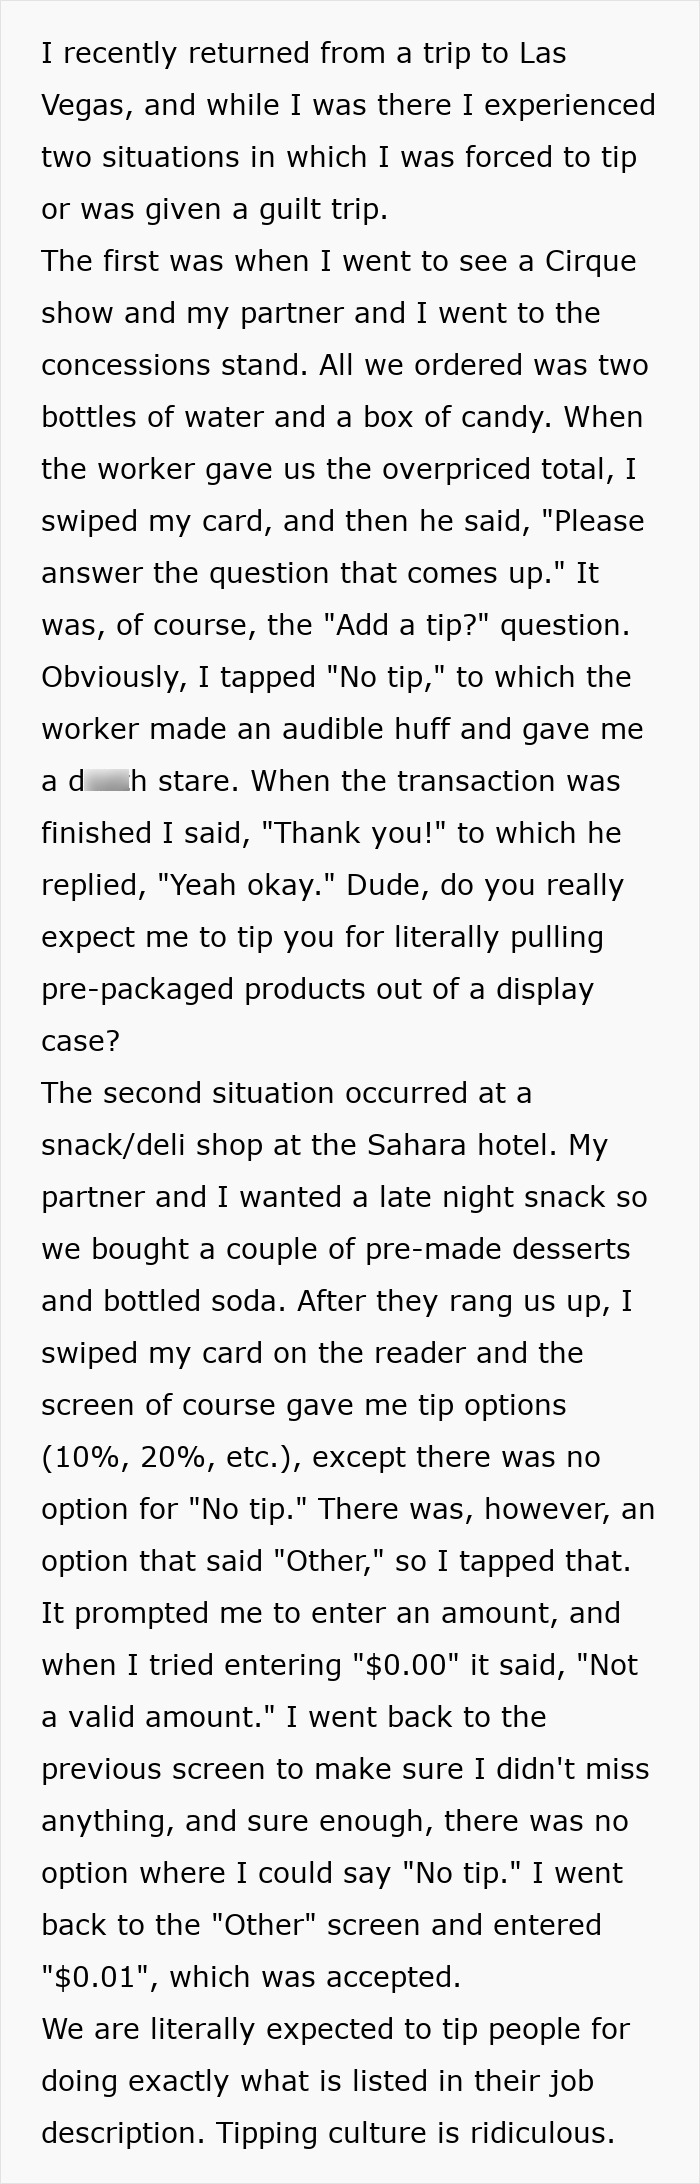This screenshot has width=700, height=2184.
Task: Click the phrase "Not a valid amount."
Action: click(340, 1691)
